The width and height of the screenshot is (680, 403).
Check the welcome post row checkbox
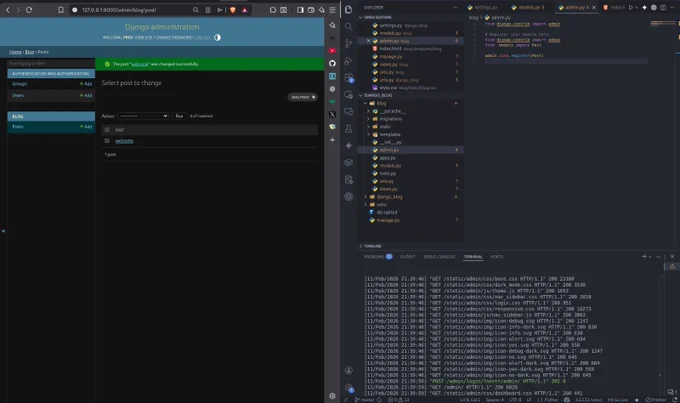click(x=107, y=141)
